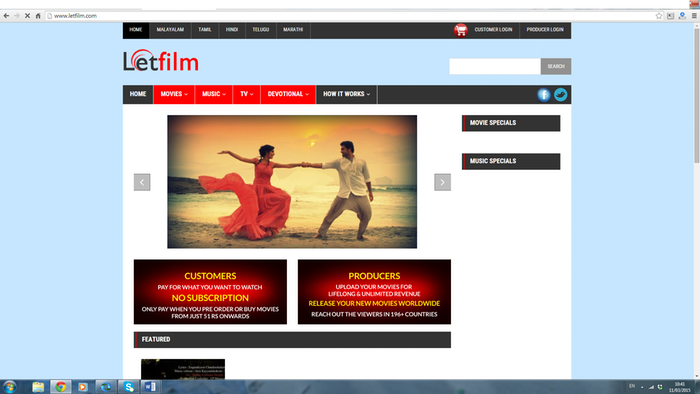Open the Windows Start menu
The height and width of the screenshot is (394, 700).
coord(9,387)
